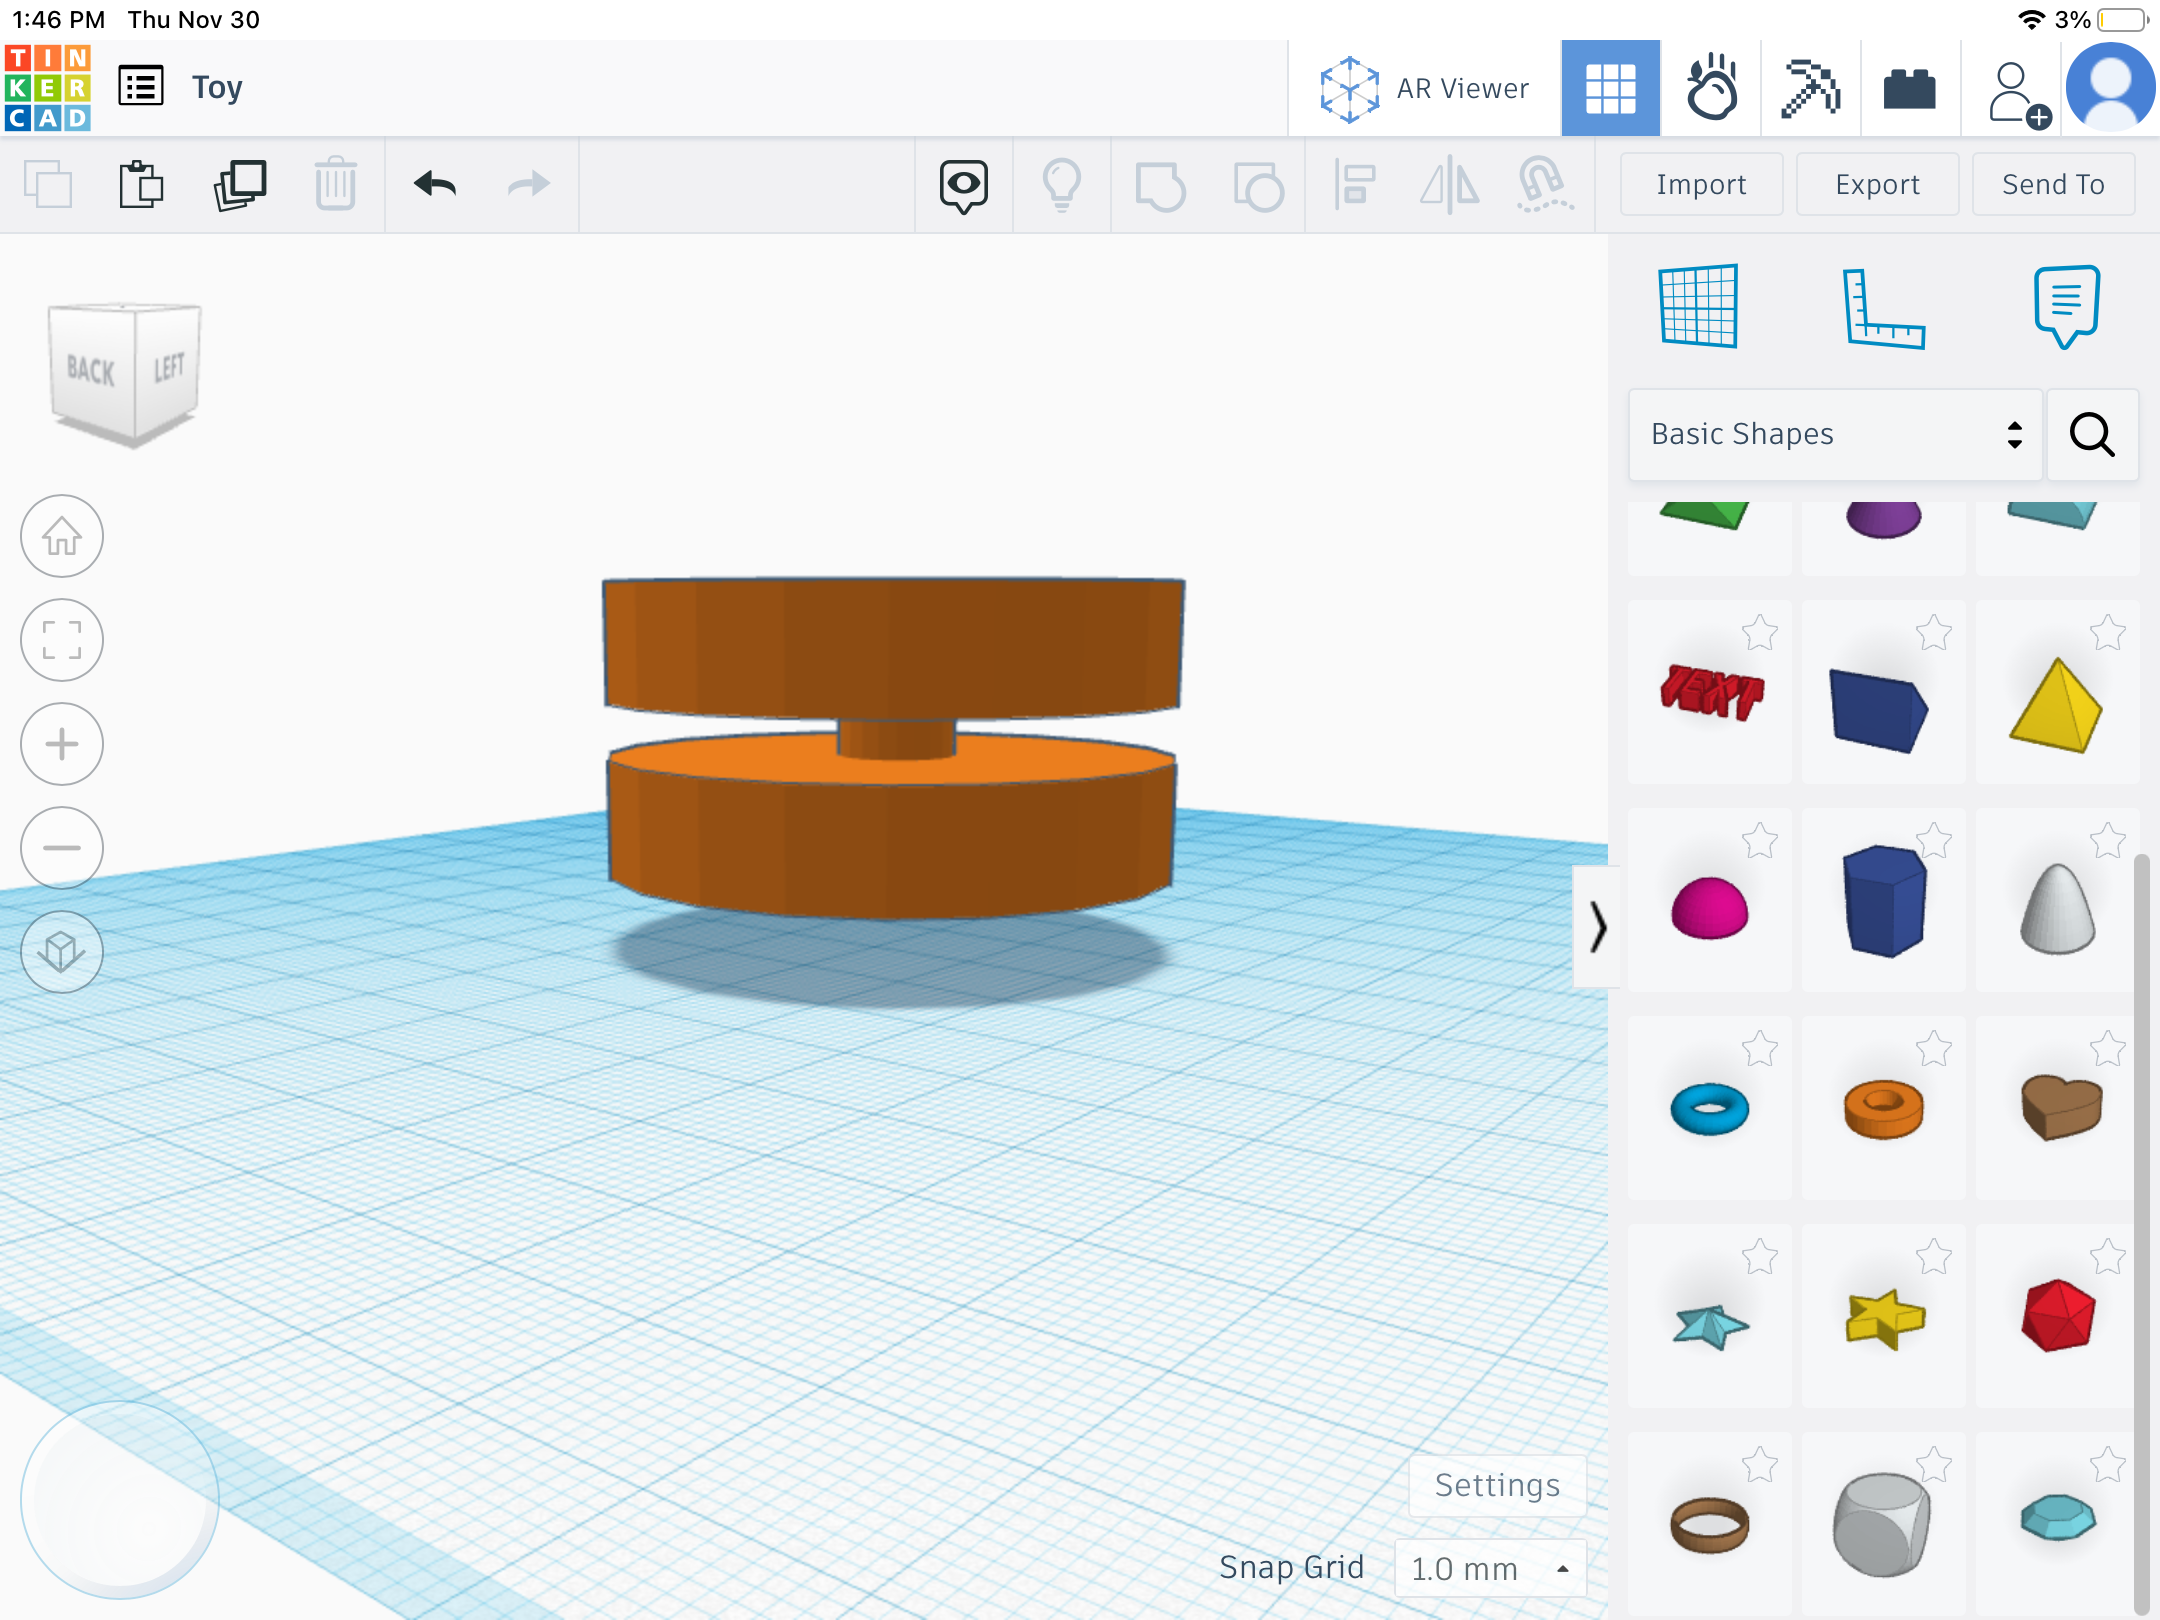Screen dimensions: 2160x1620
Task: Click Fit all in view button
Action: (x=62, y=640)
